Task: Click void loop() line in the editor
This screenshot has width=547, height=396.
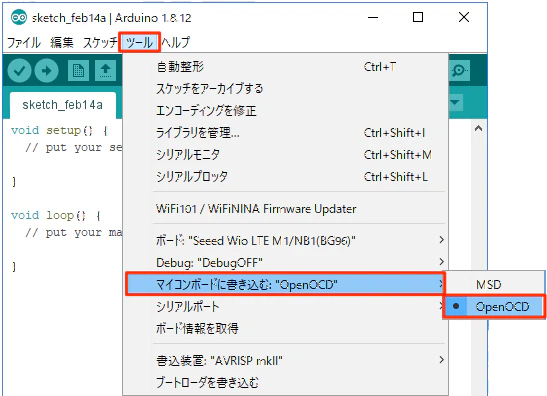Action: [56, 215]
